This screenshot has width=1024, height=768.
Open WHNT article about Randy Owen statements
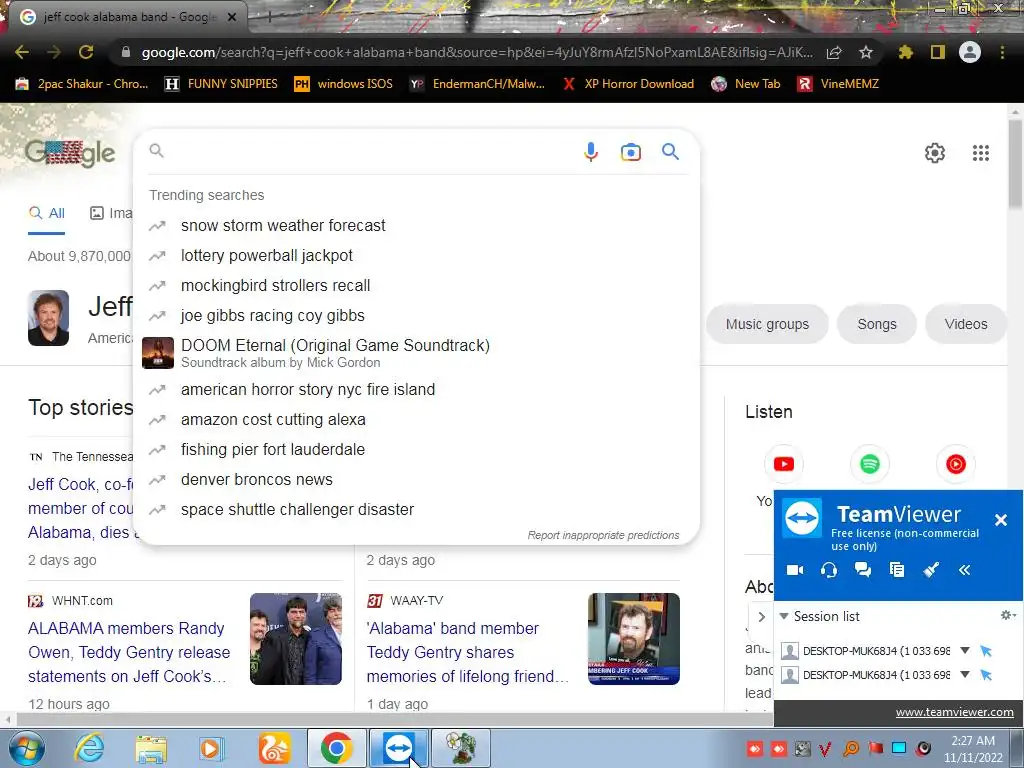click(x=129, y=652)
